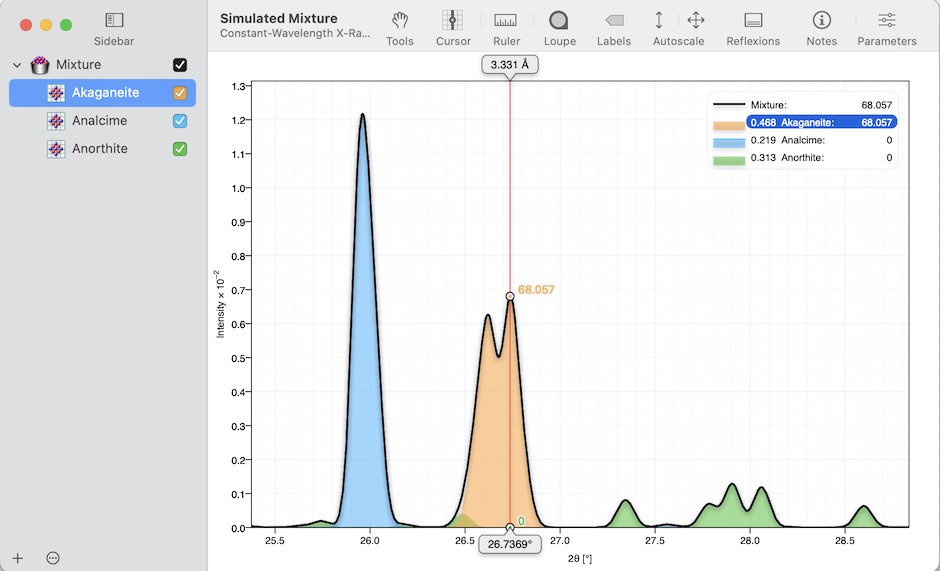Uncheck the Akaganeite orange checkbox

click(180, 93)
